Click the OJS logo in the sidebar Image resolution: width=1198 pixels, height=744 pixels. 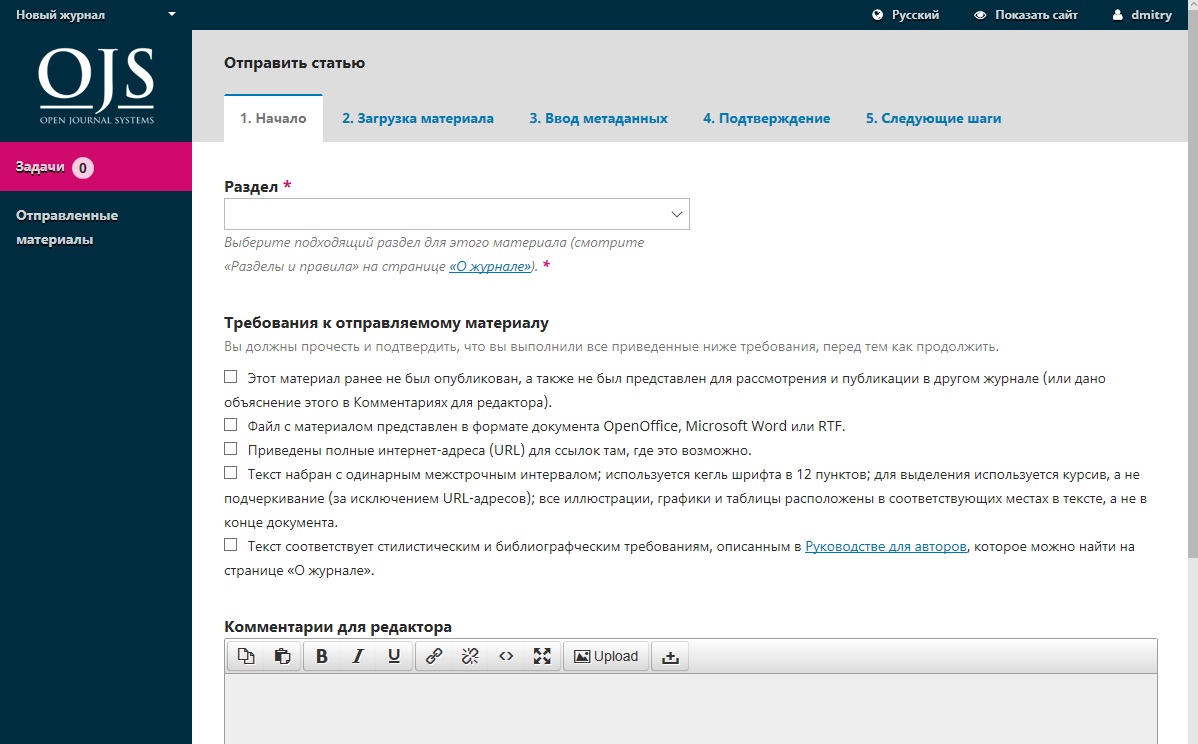coord(96,86)
